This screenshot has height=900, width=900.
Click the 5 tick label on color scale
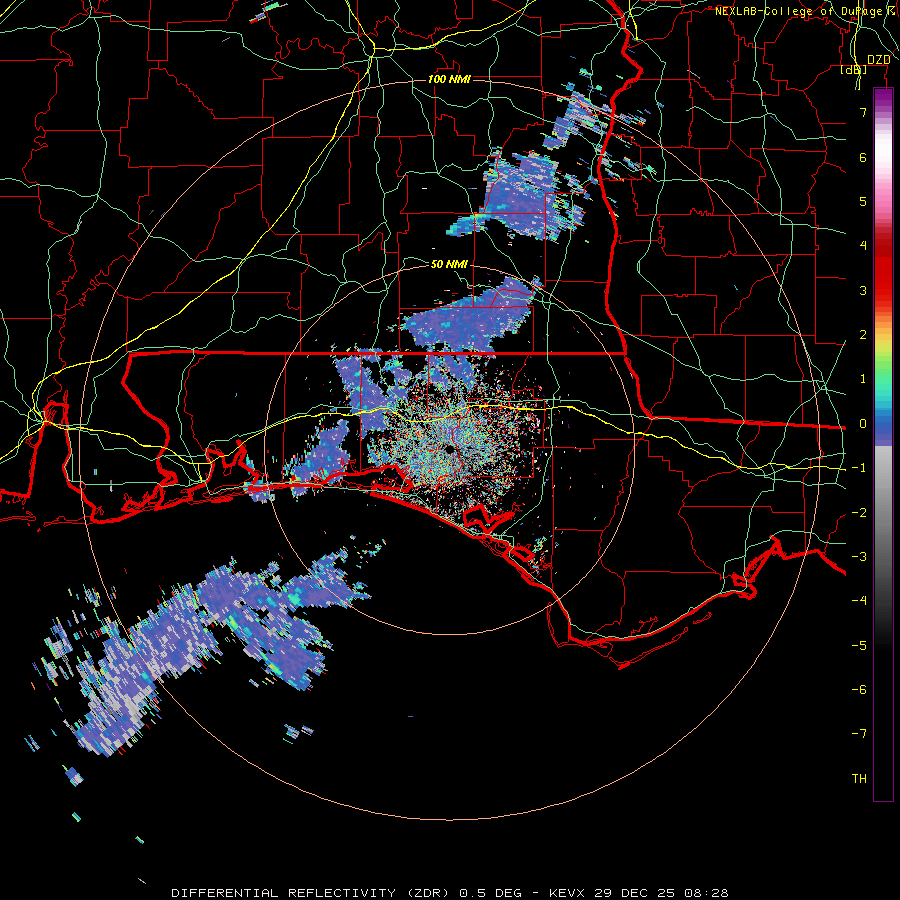[863, 201]
